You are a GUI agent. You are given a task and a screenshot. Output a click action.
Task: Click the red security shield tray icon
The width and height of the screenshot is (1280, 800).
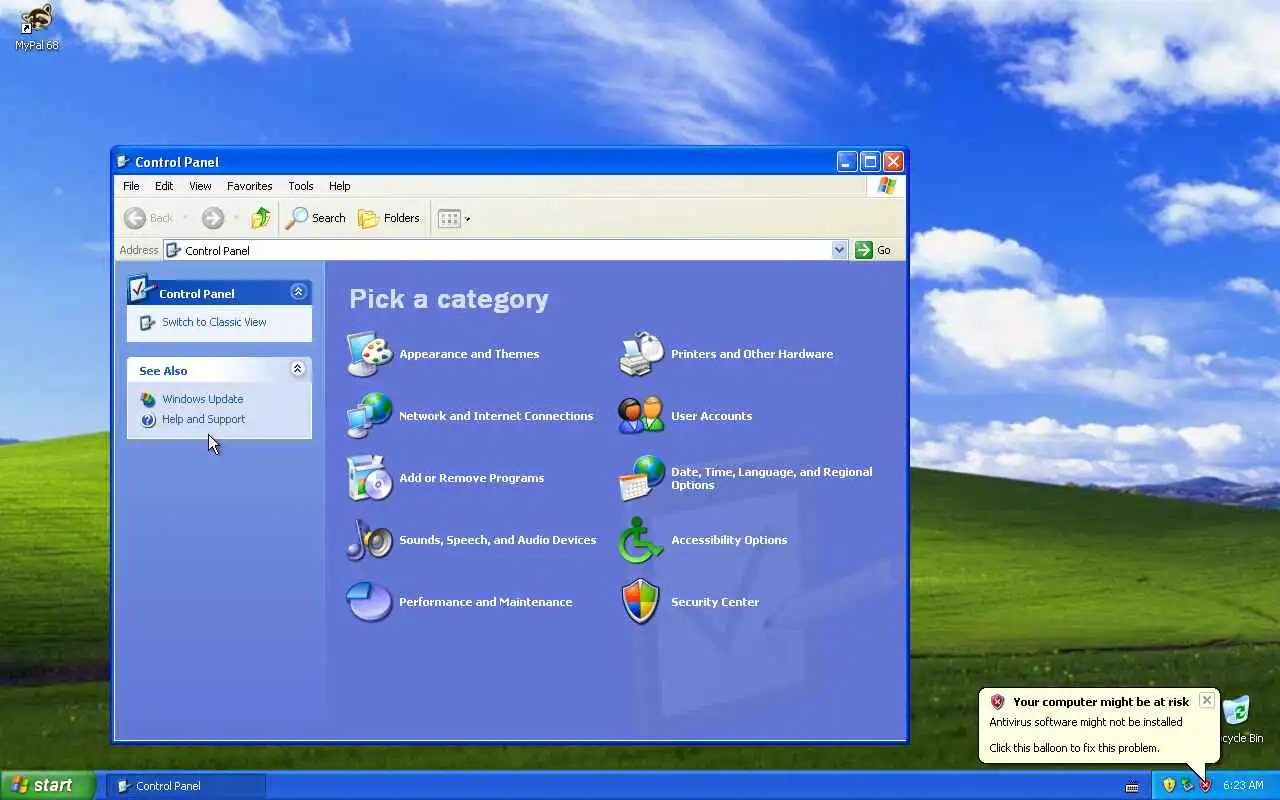1205,786
